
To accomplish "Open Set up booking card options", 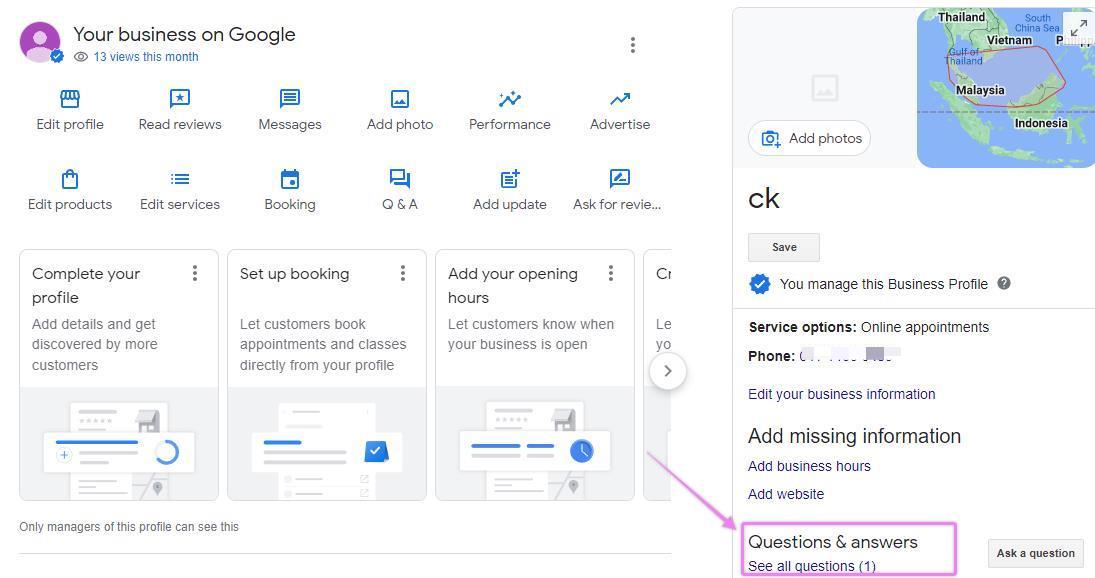I will (403, 273).
